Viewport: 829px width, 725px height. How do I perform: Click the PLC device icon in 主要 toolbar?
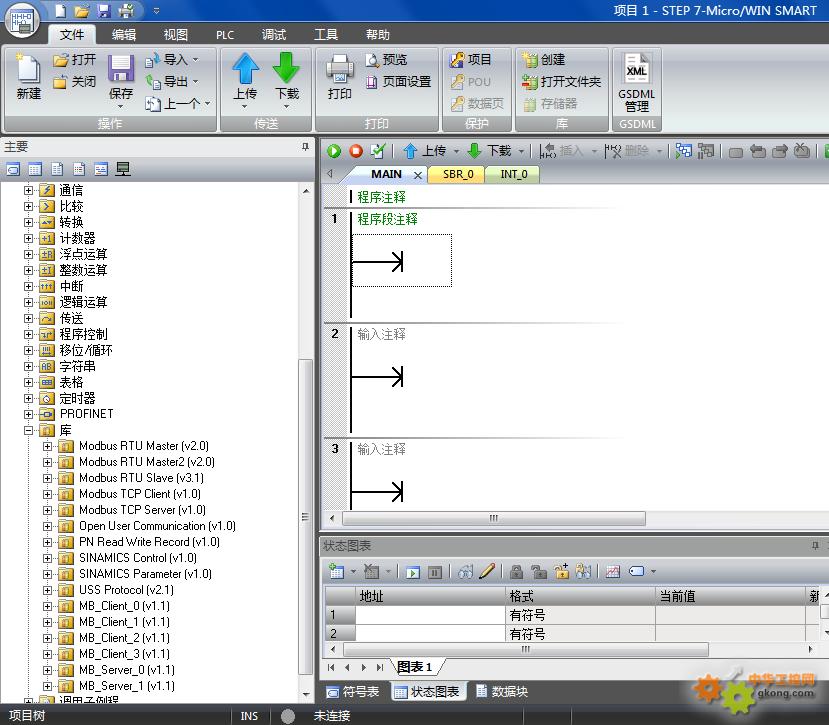pos(123,169)
